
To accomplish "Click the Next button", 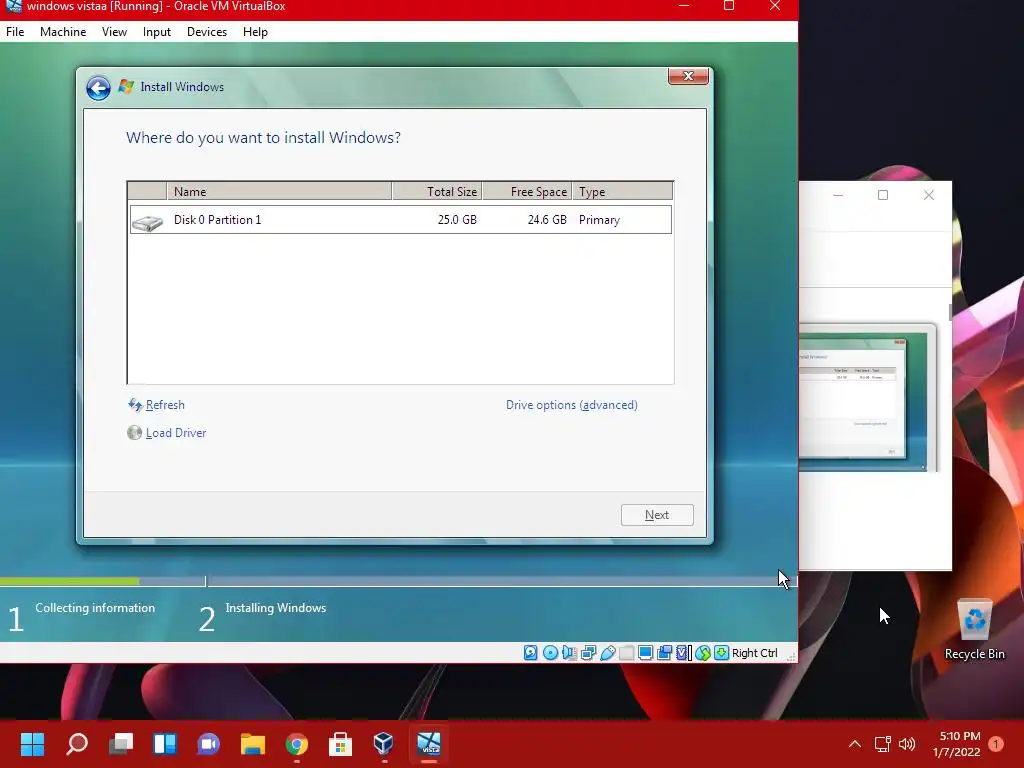I will pos(657,515).
